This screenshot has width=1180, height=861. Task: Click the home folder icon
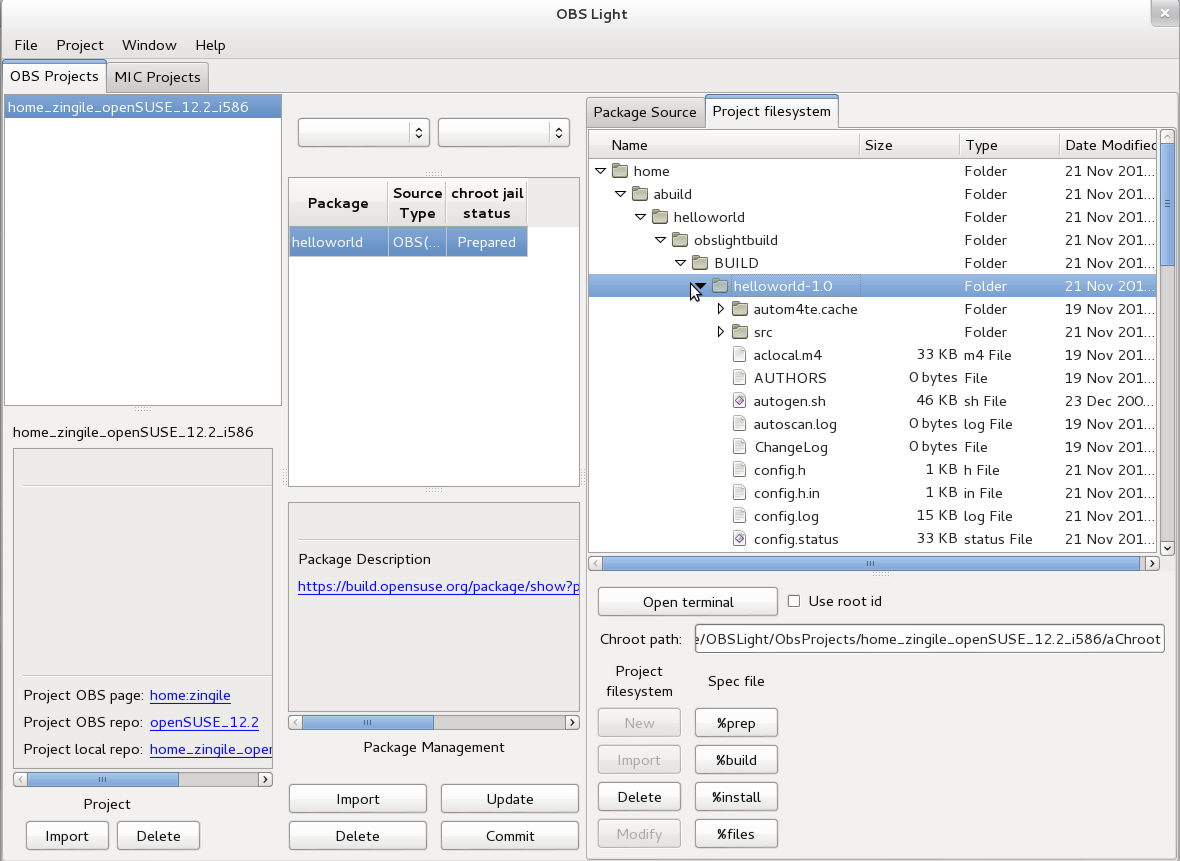(x=619, y=171)
